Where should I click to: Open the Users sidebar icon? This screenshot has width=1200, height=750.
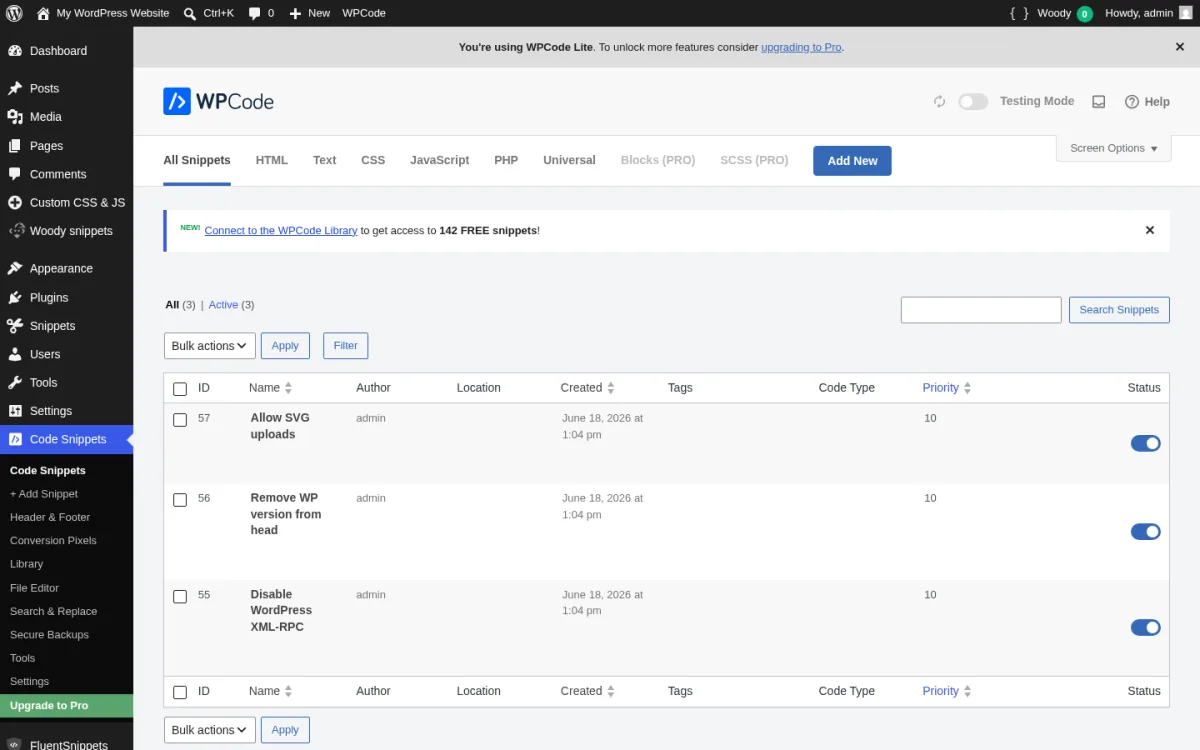pyautogui.click(x=15, y=354)
